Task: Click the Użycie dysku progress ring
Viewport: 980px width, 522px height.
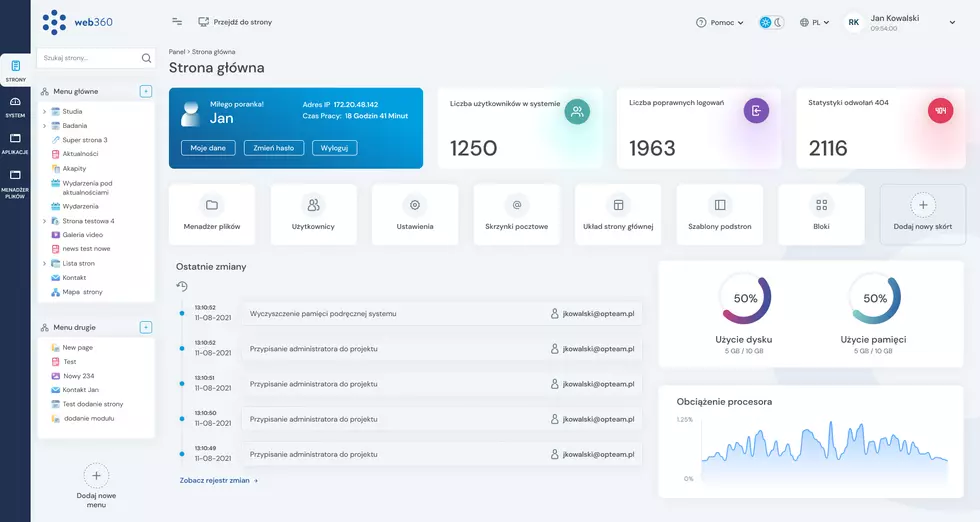Action: (x=745, y=298)
